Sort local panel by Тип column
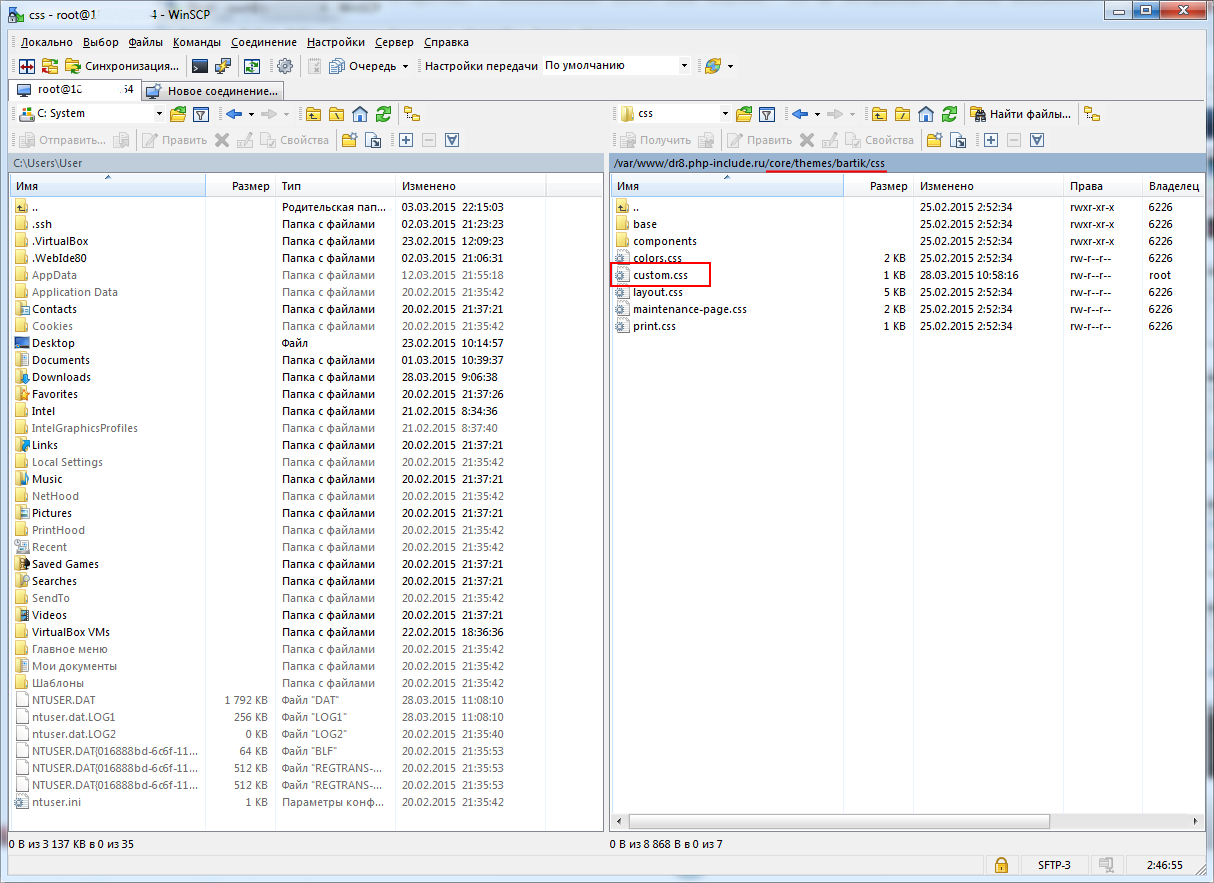This screenshot has width=1214, height=883. point(335,186)
